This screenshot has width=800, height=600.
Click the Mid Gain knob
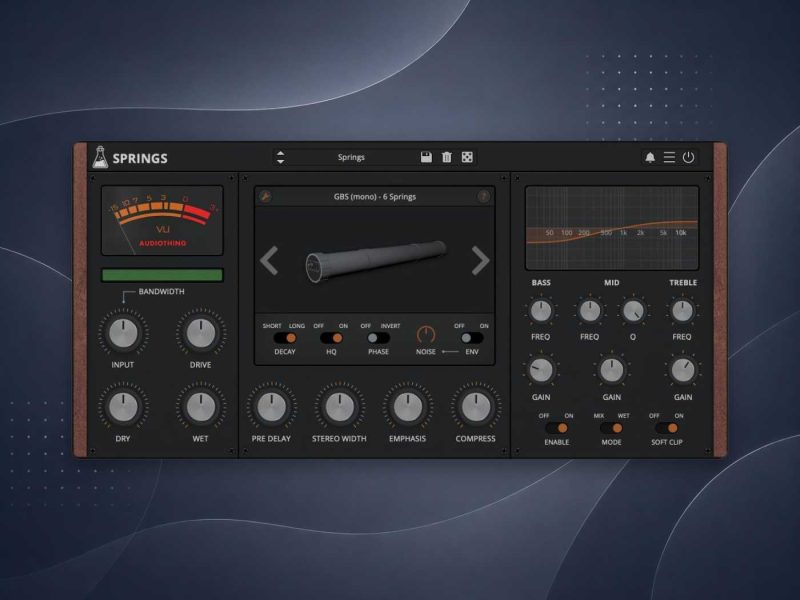coord(611,370)
